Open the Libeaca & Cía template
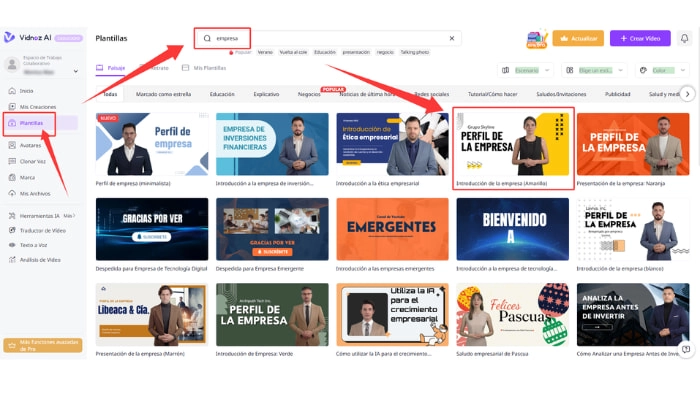This screenshot has width=700, height=400. (x=152, y=314)
